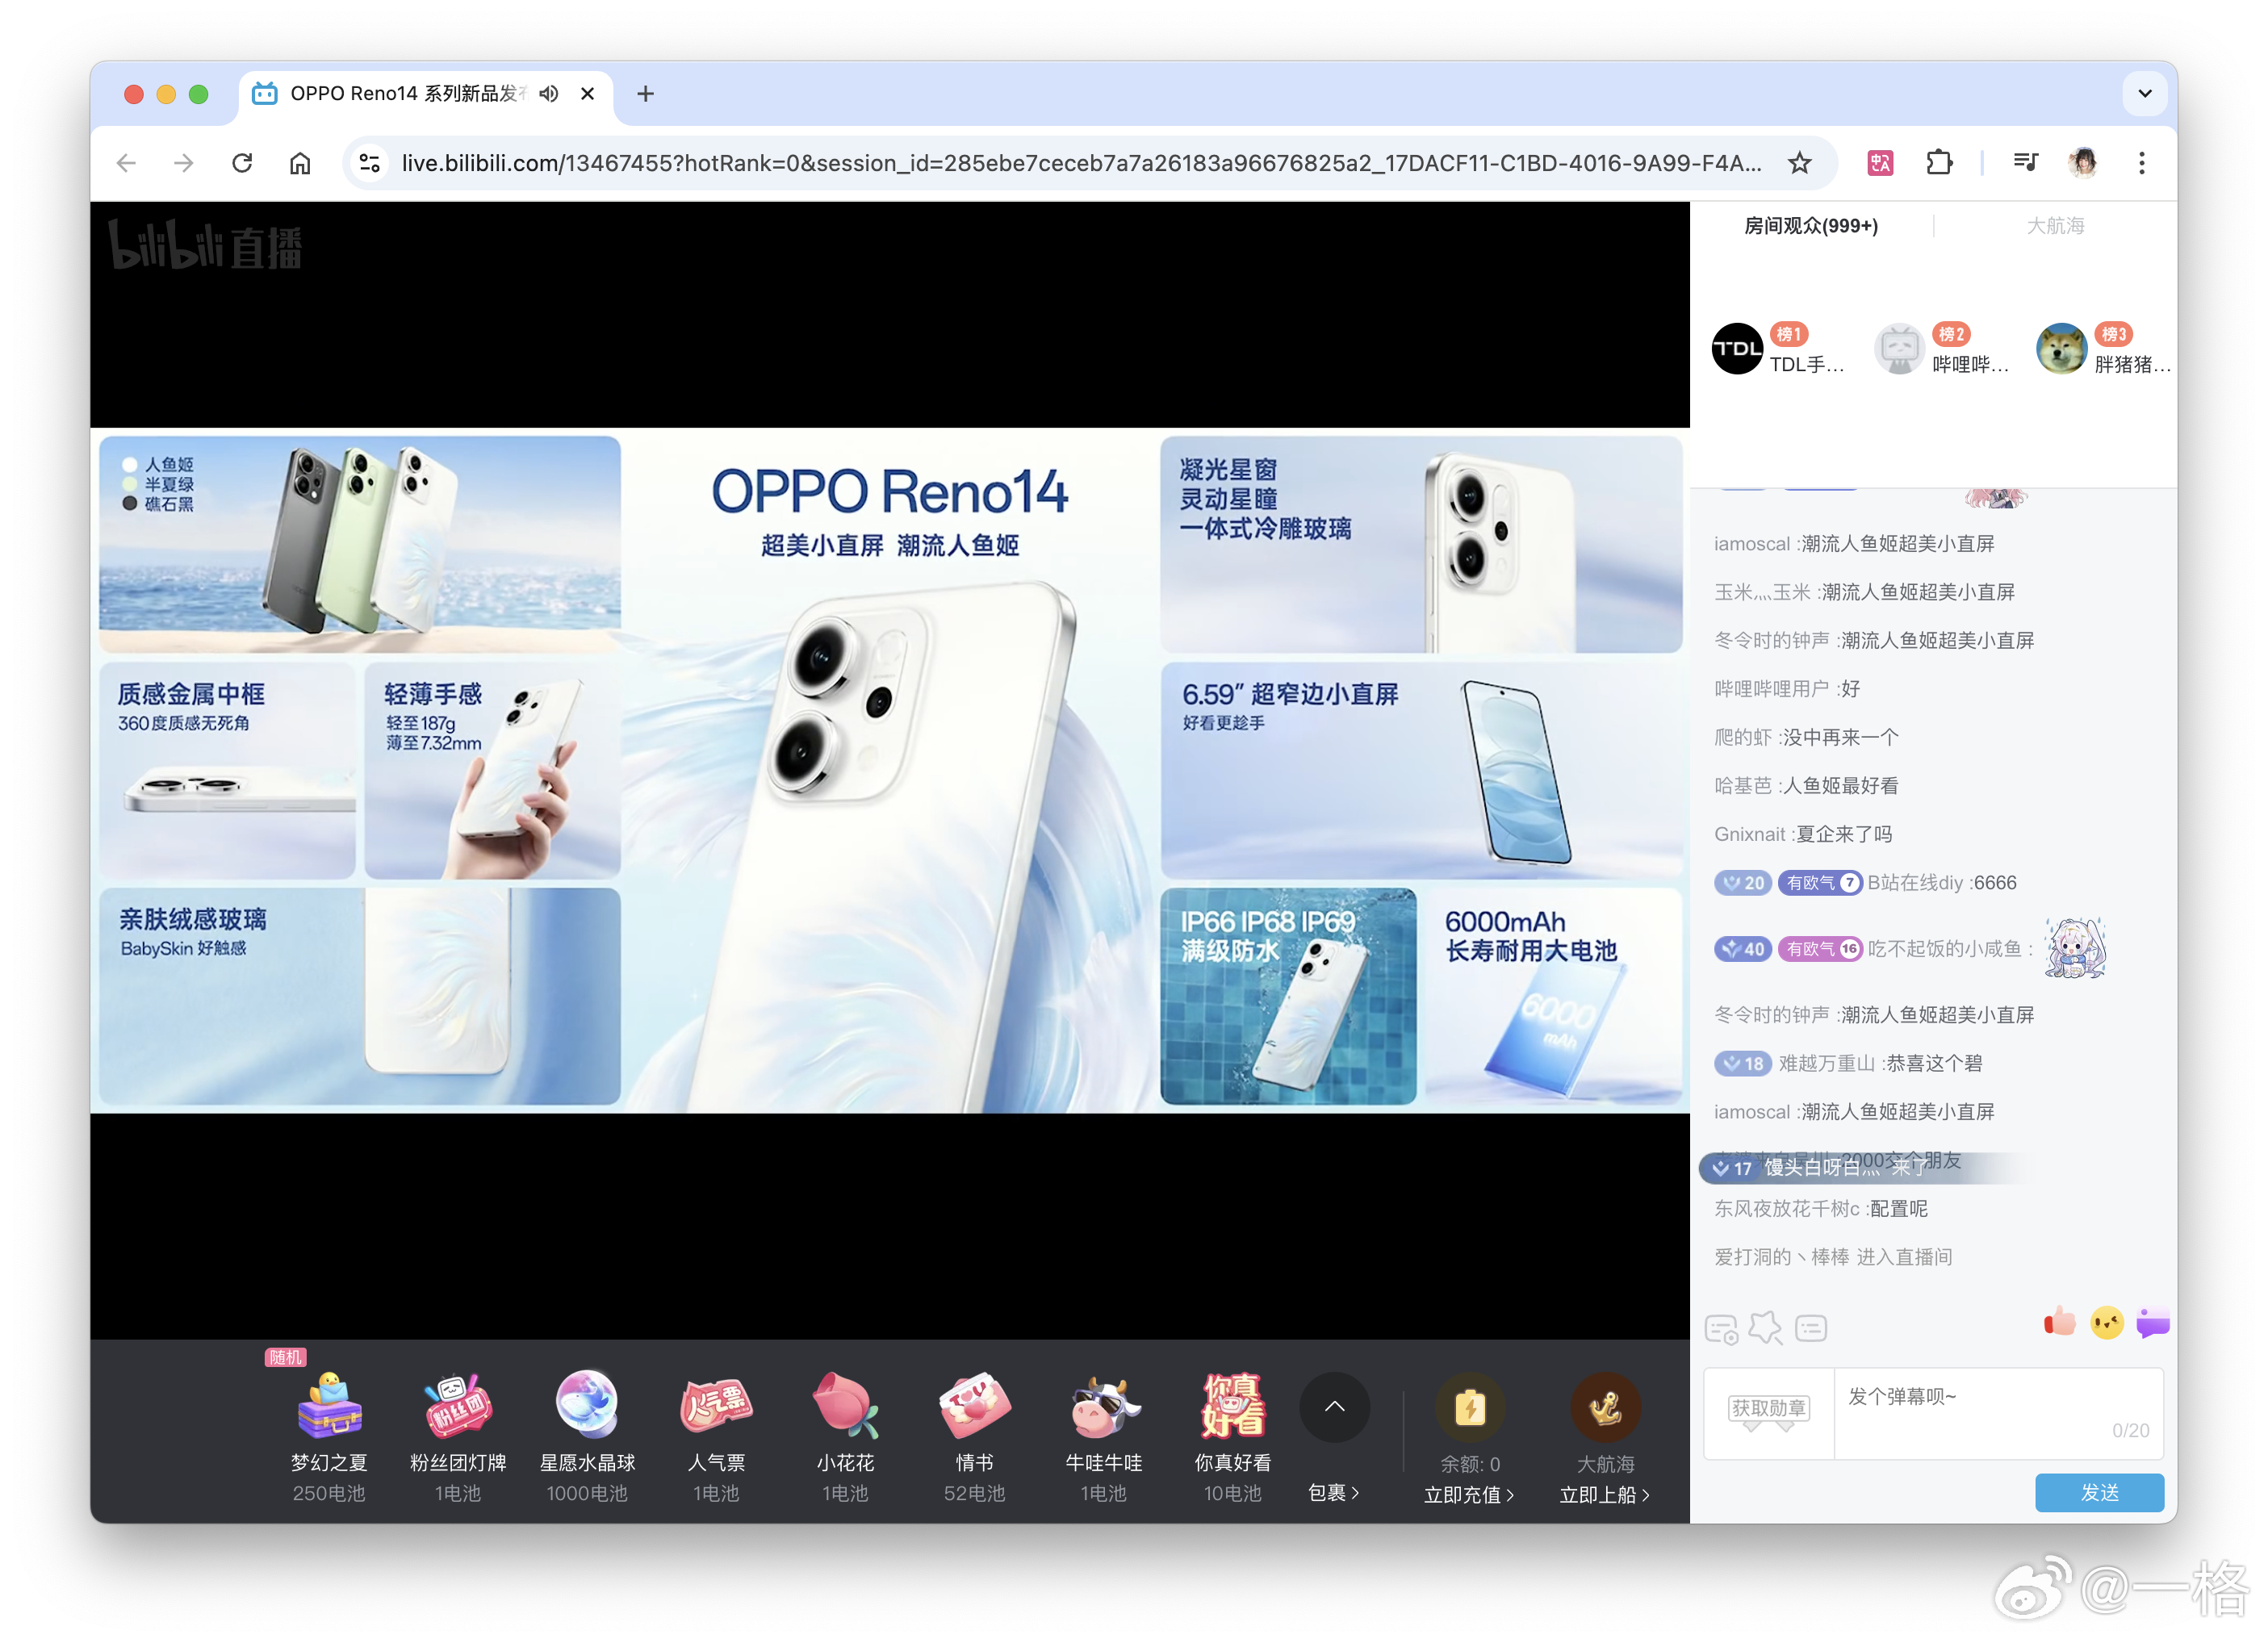Open a new browser tab

(x=646, y=94)
